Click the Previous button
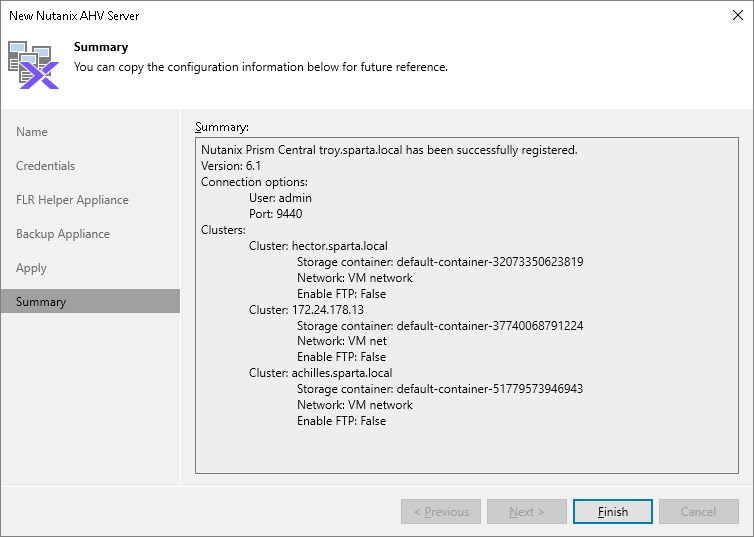The width and height of the screenshot is (754, 537). click(441, 512)
